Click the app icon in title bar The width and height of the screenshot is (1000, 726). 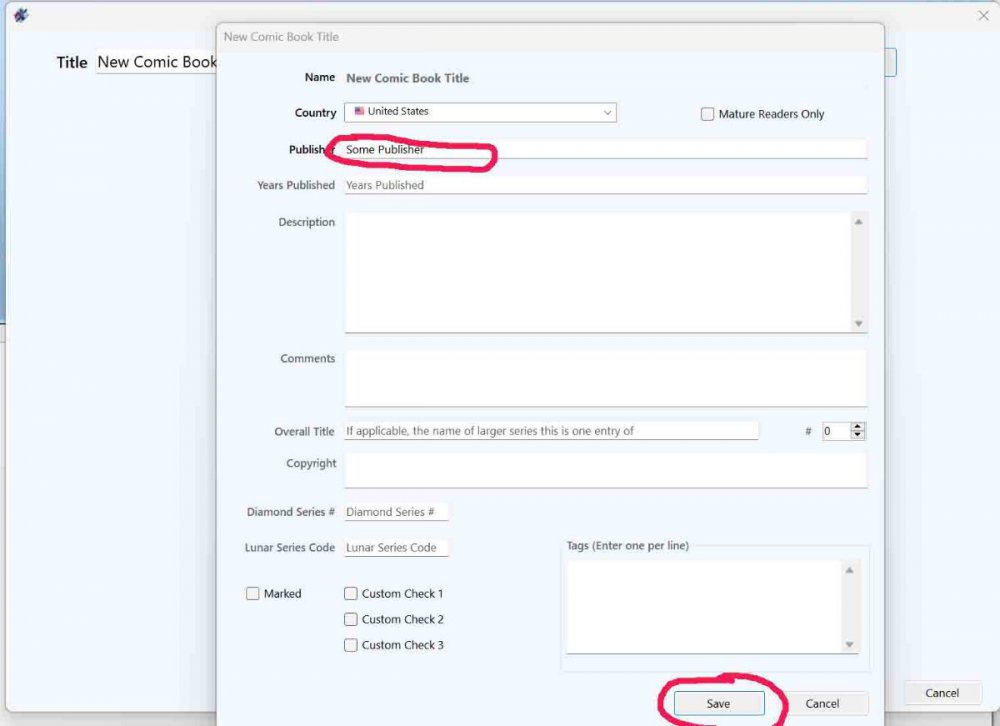[21, 15]
